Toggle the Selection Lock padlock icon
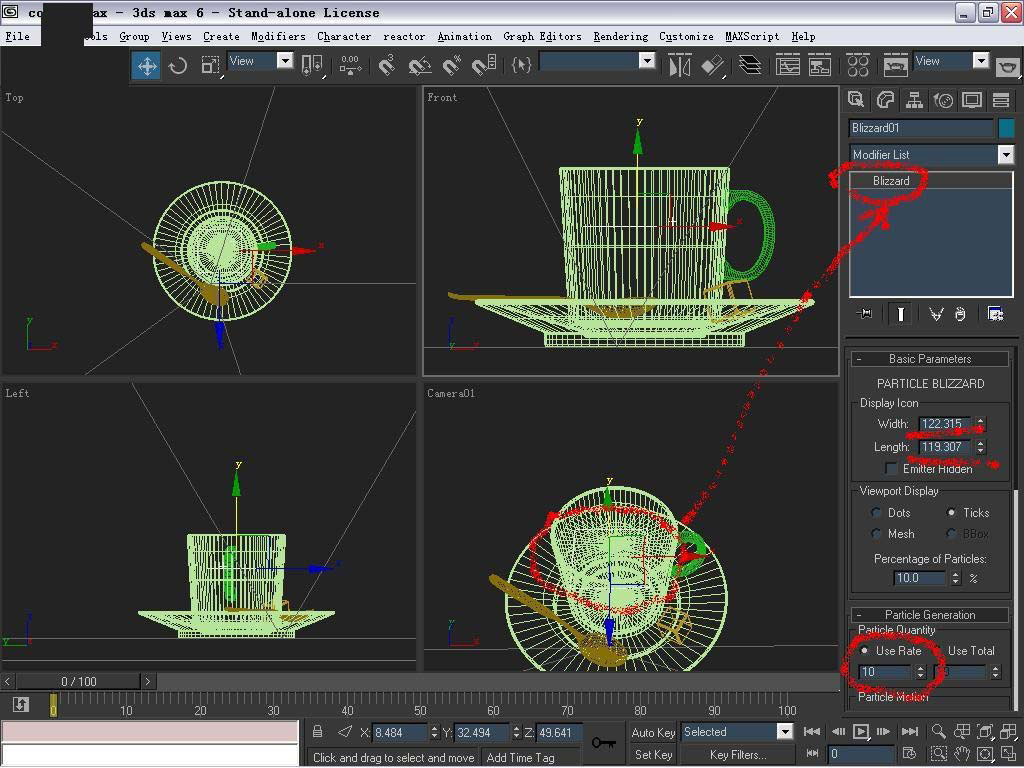 click(x=317, y=732)
